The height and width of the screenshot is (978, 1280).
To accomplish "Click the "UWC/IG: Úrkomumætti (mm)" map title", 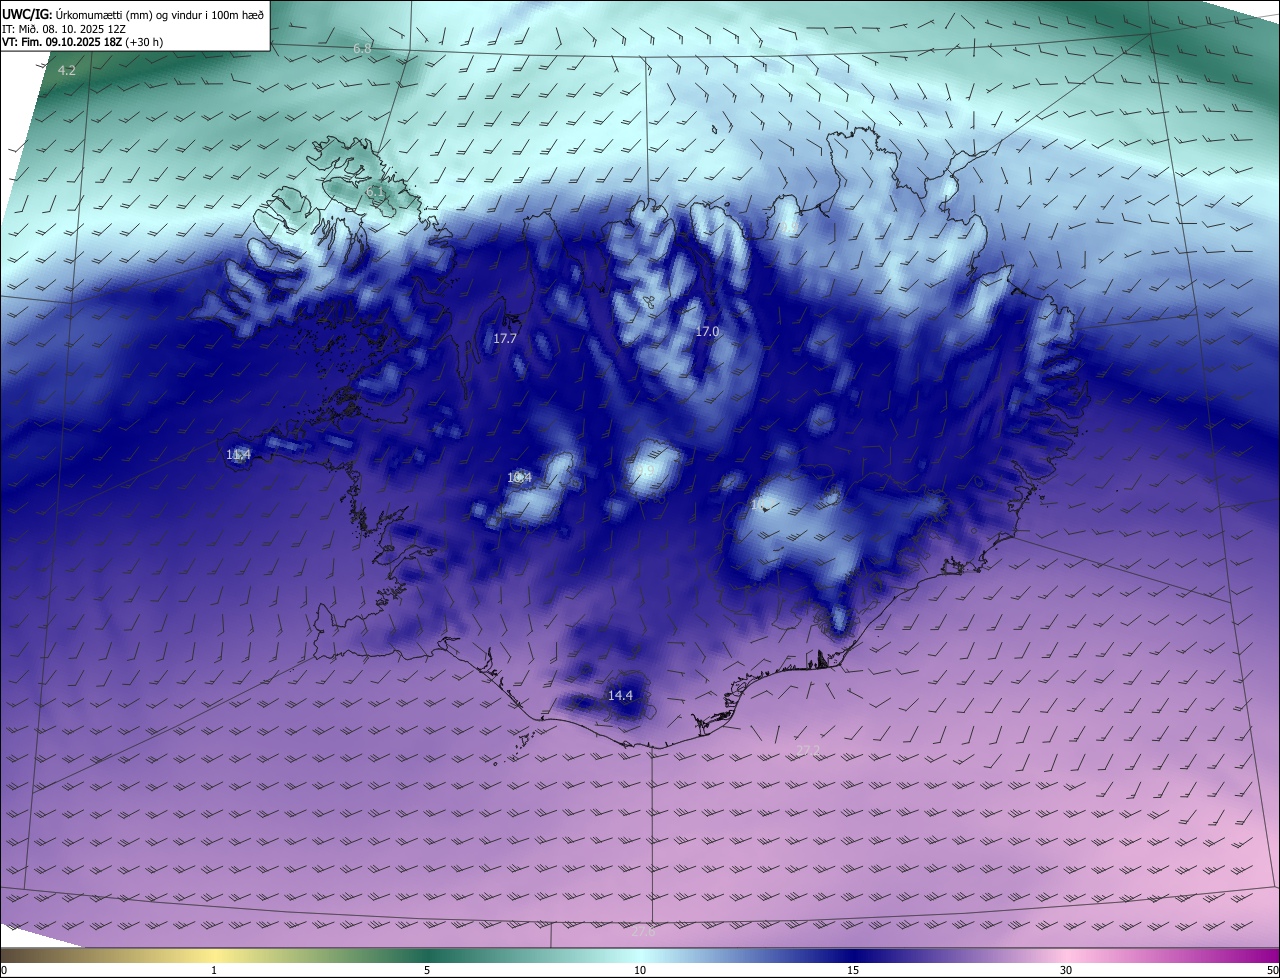I will (132, 13).
